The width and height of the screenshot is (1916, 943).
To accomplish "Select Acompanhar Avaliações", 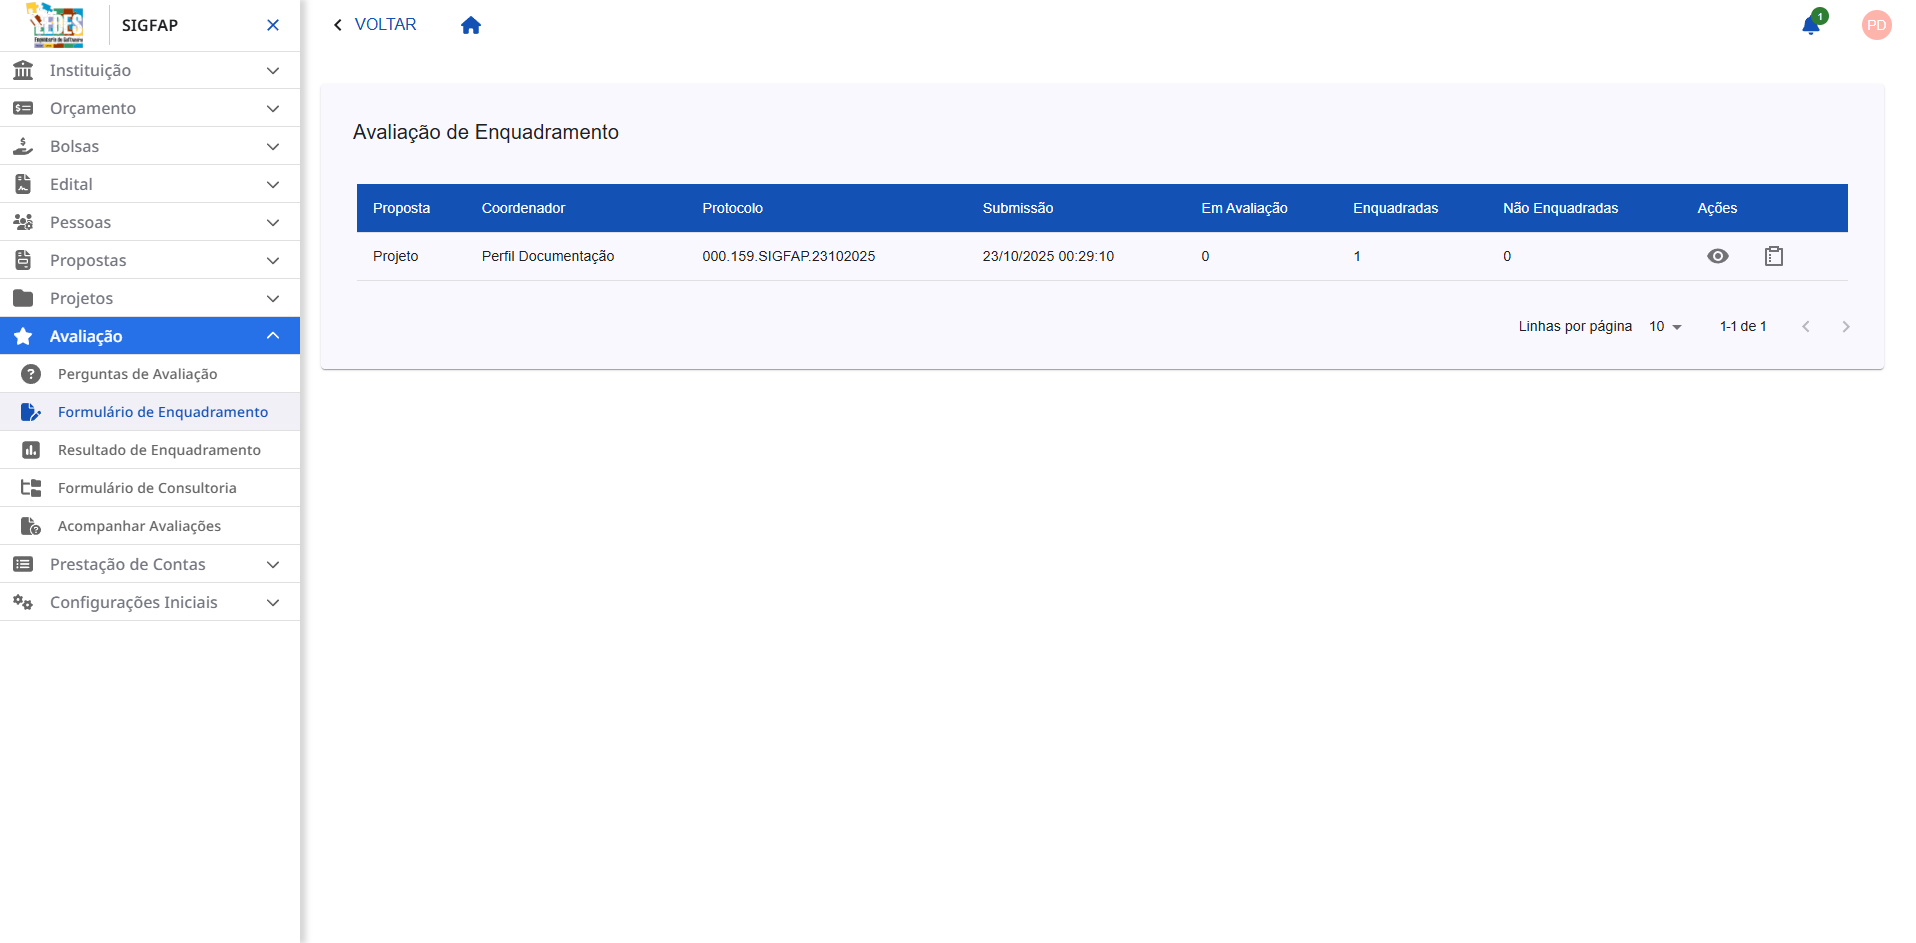I will [x=138, y=525].
